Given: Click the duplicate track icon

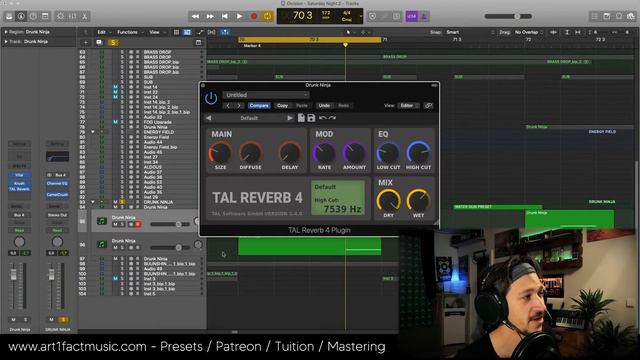Looking at the screenshot, I should point(99,42).
